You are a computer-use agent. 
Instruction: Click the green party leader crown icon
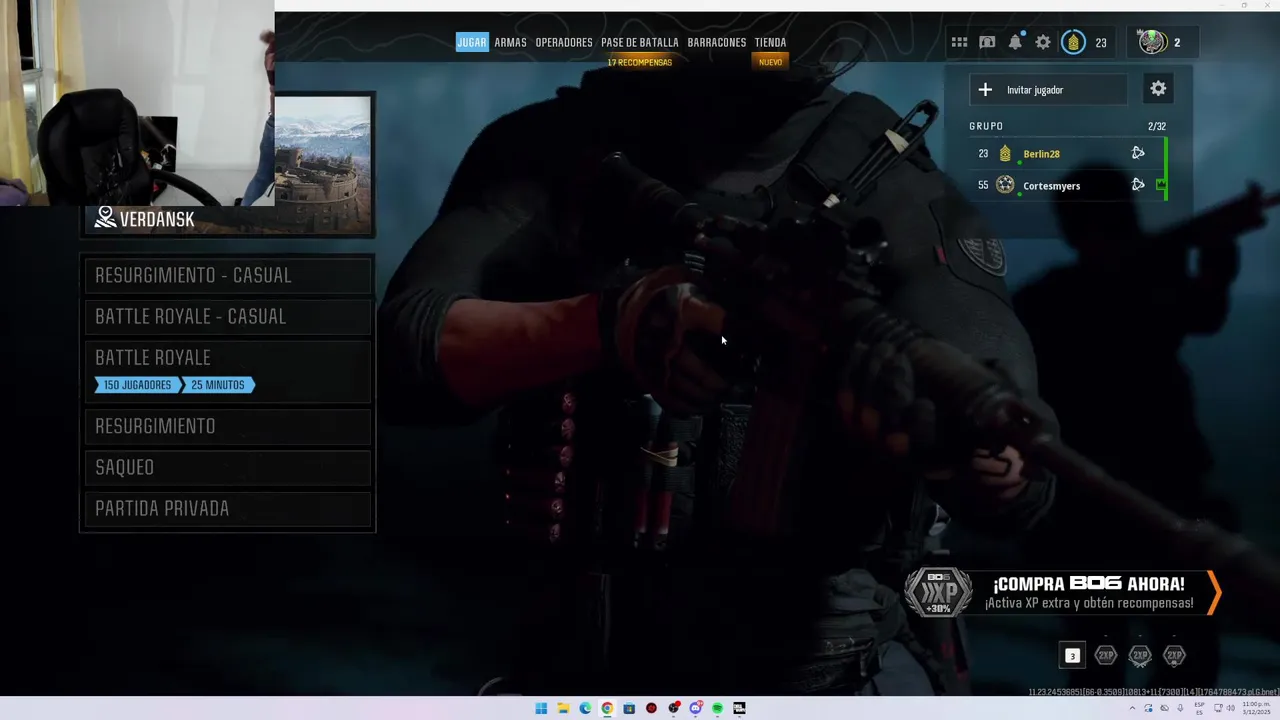click(x=1161, y=184)
